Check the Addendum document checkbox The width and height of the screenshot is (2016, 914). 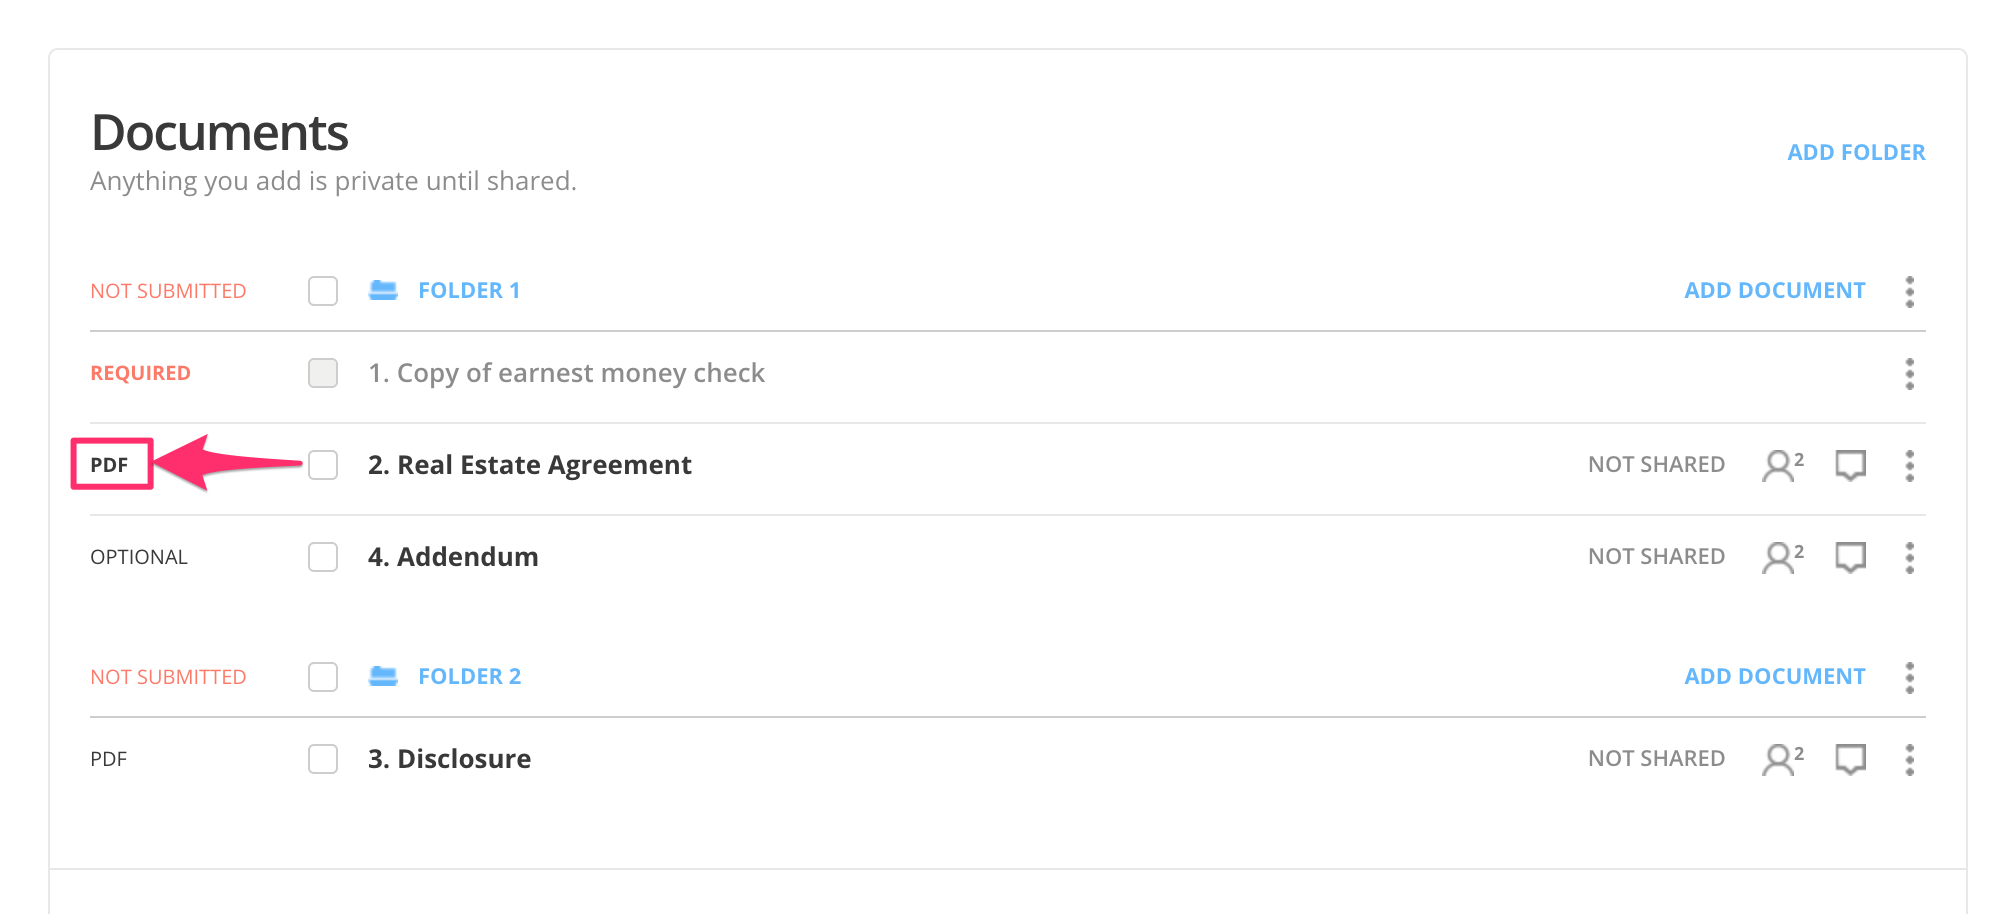[323, 557]
